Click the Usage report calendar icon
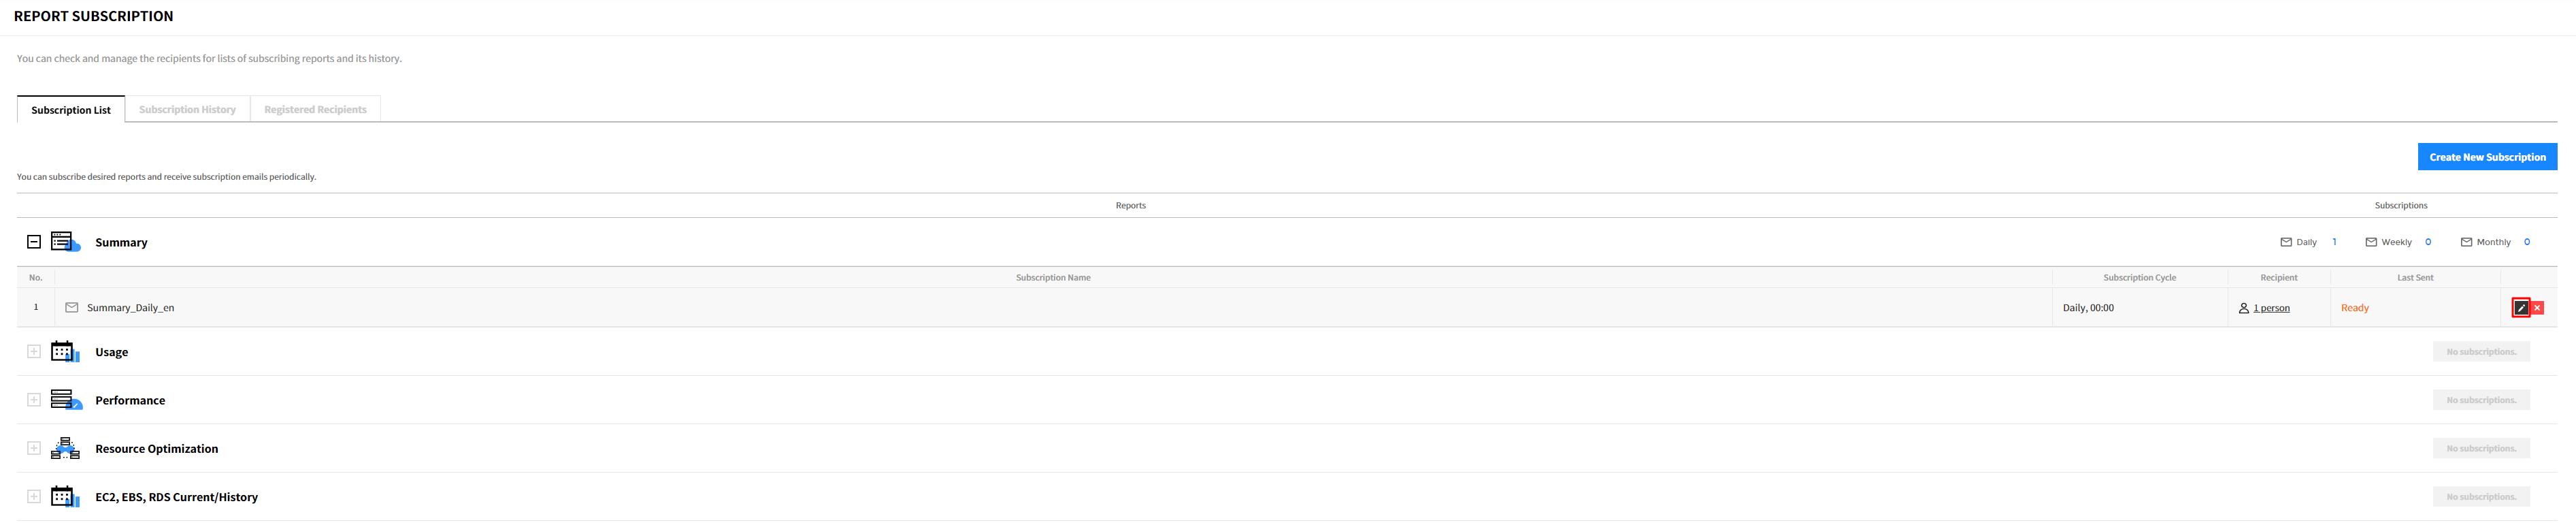Viewport: 2576px width, 525px height. click(x=65, y=352)
